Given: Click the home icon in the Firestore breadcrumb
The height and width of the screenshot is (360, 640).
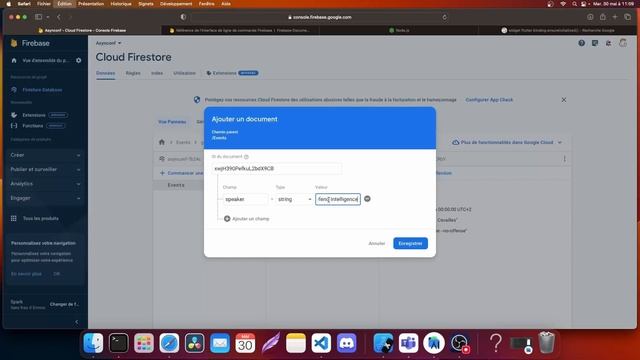Looking at the screenshot, I should (x=162, y=142).
